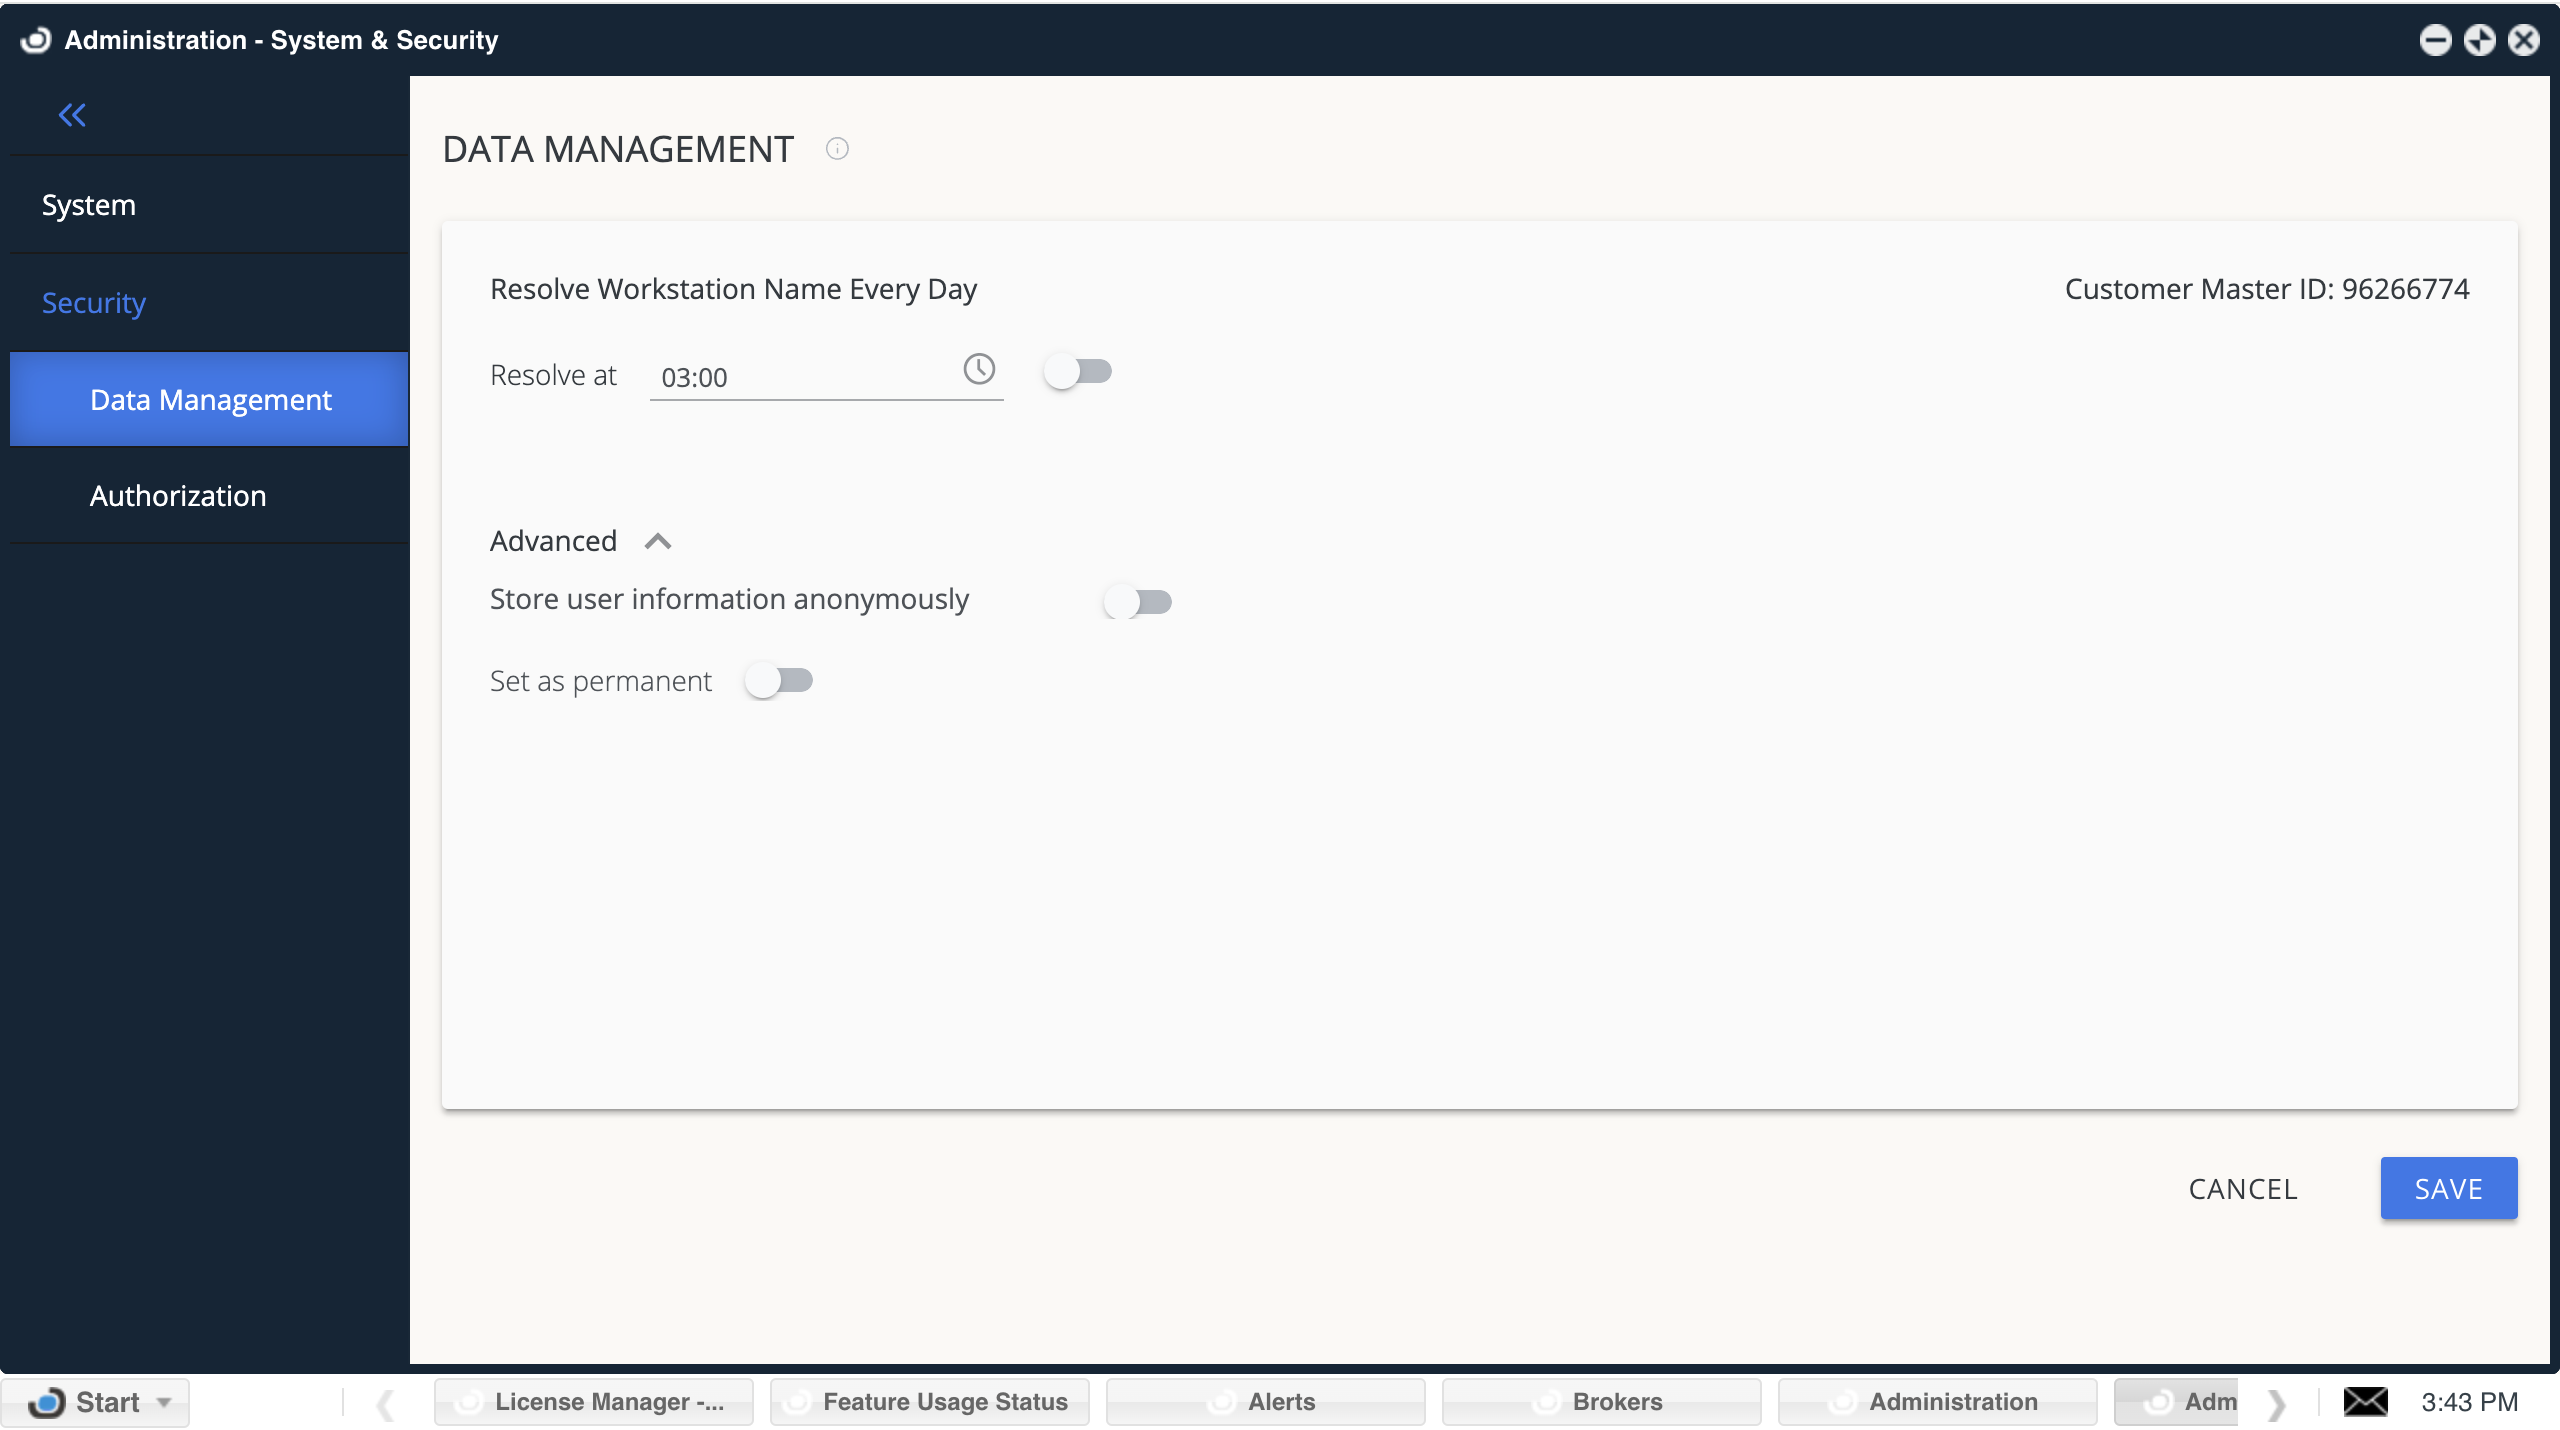Click the Alerts window icon in the taskbar
This screenshot has width=2560, height=1430.
tap(1222, 1401)
